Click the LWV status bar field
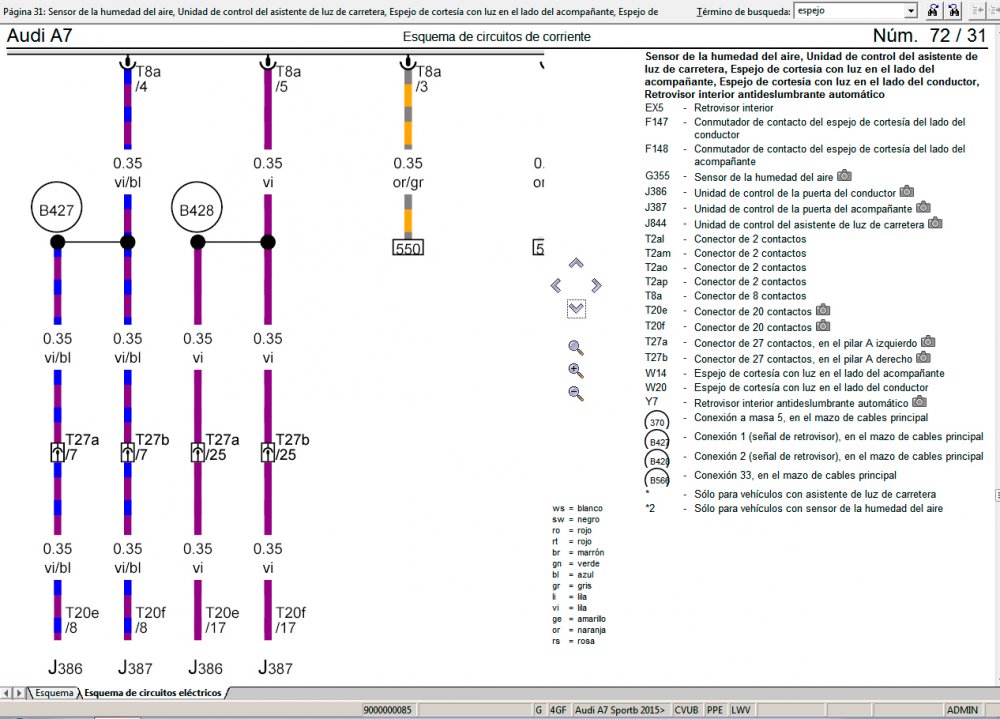This screenshot has width=1000, height=719. (x=740, y=709)
